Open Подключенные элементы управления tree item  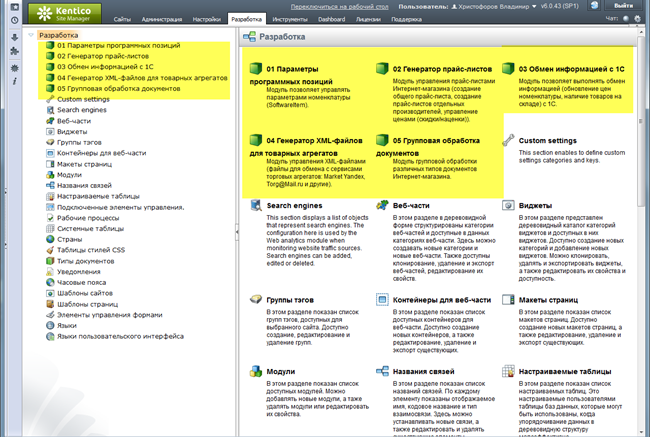[120, 207]
